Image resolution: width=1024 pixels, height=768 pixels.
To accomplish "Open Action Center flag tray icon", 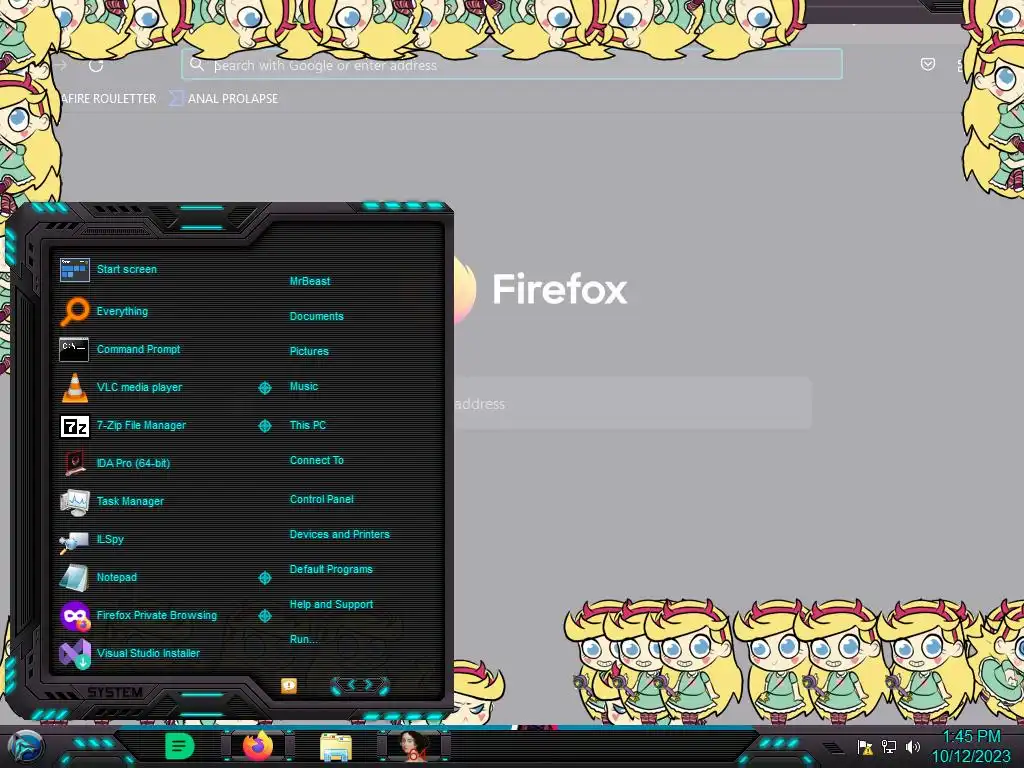I will coord(865,747).
